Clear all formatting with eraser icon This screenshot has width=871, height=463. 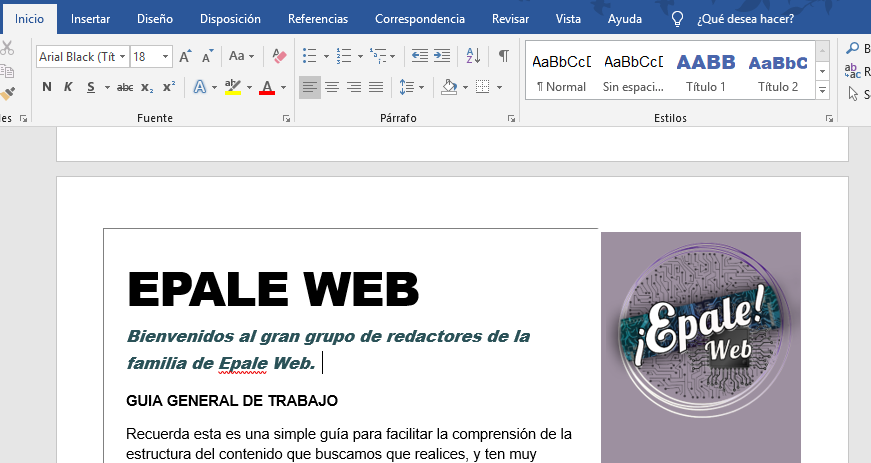(x=279, y=56)
